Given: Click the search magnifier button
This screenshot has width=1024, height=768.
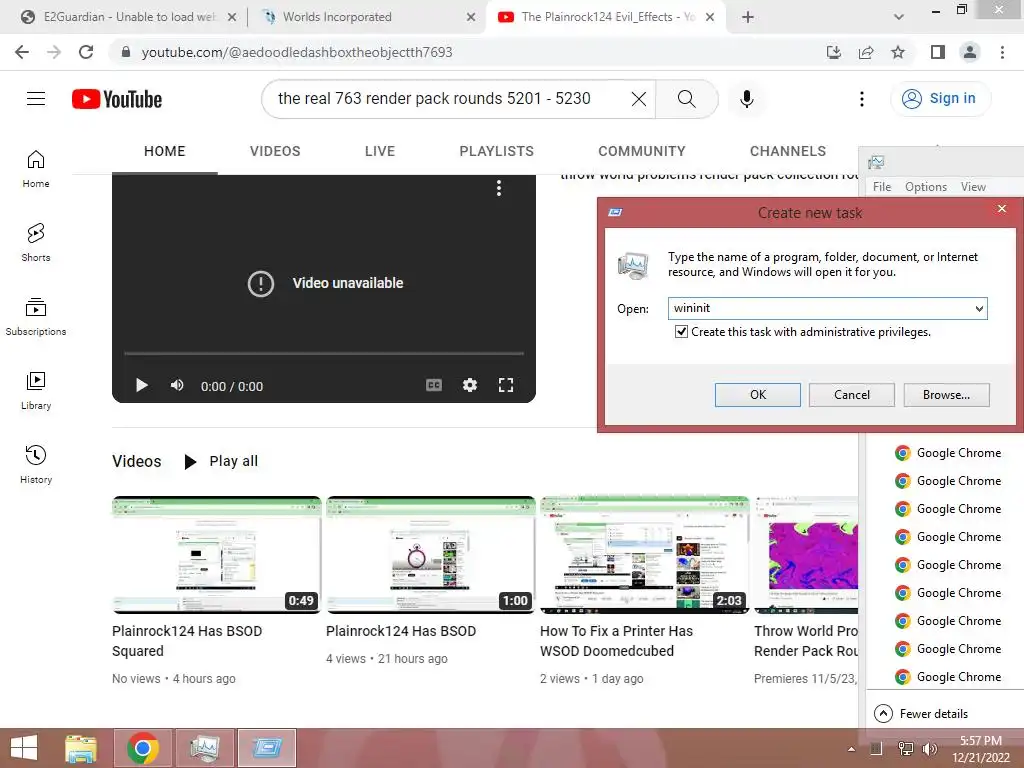Looking at the screenshot, I should 686,99.
